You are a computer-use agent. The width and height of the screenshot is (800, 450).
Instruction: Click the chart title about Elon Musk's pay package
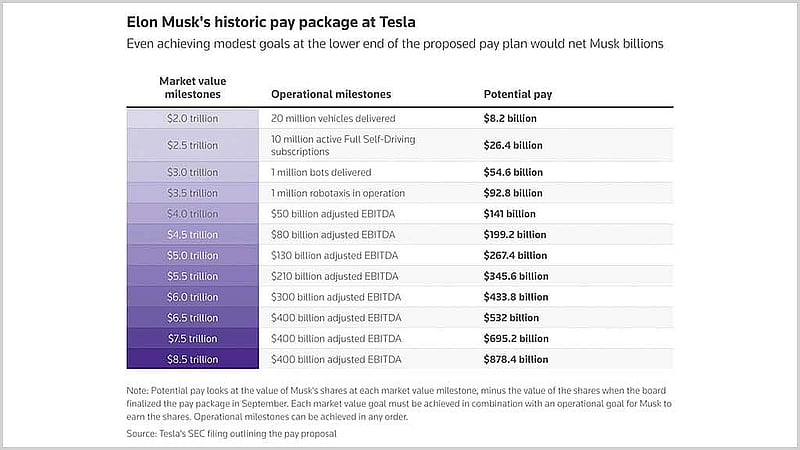[271, 22]
